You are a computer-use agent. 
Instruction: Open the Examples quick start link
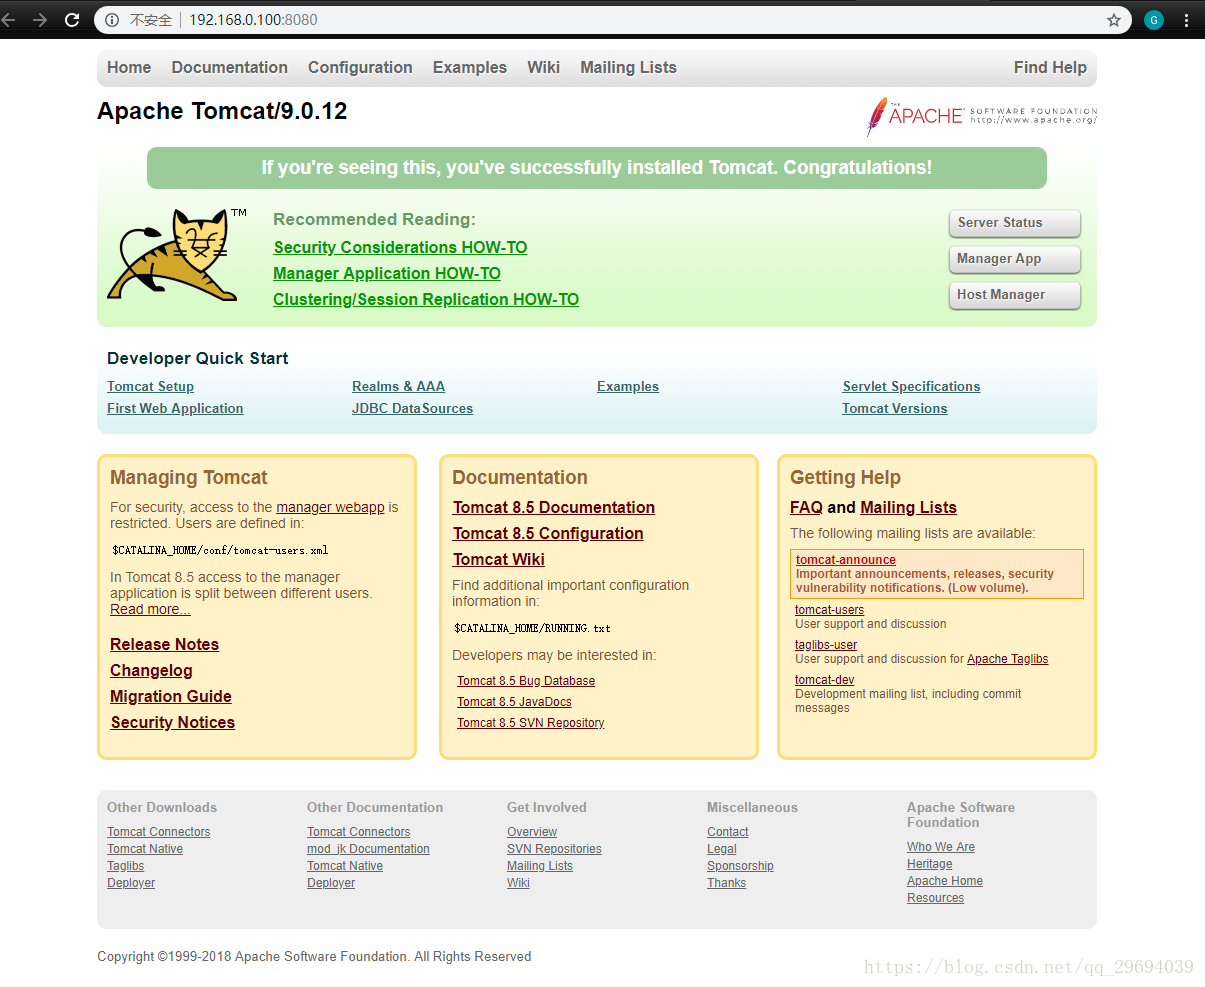pos(628,387)
